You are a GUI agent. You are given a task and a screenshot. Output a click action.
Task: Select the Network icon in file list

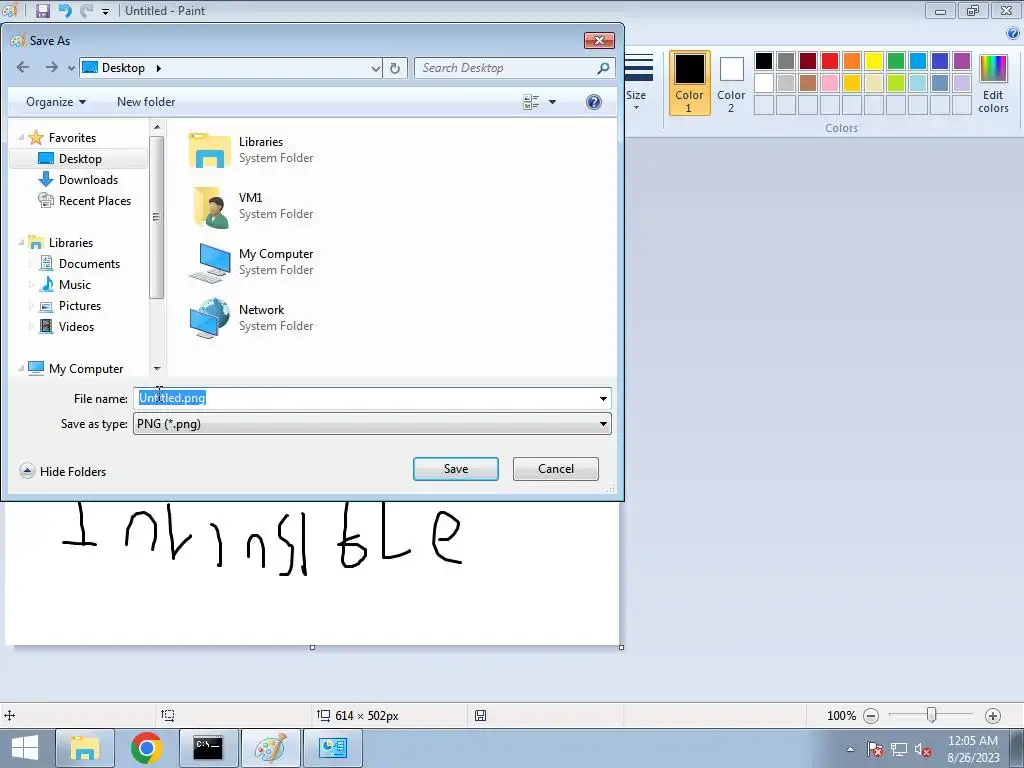point(210,318)
